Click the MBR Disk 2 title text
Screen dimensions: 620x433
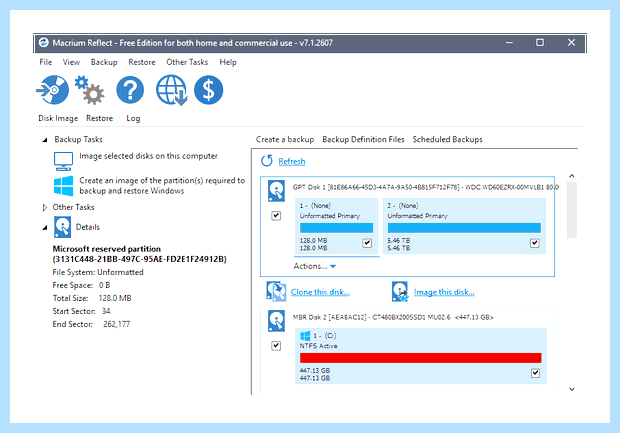(x=393, y=317)
